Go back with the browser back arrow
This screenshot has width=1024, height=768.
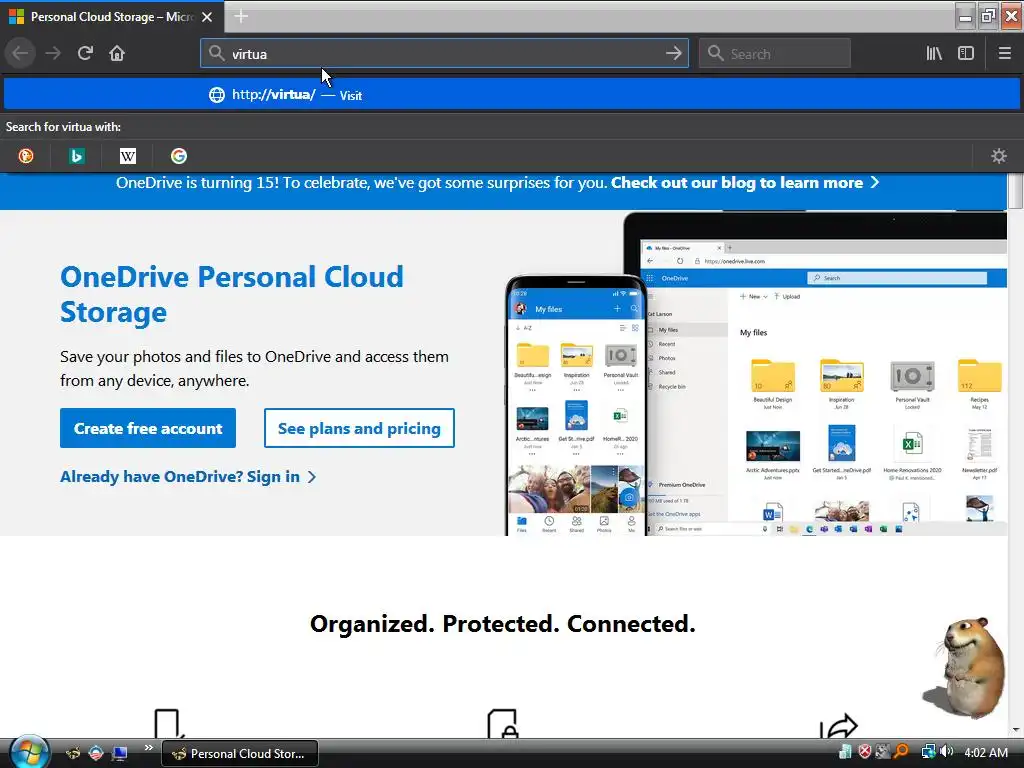point(20,54)
